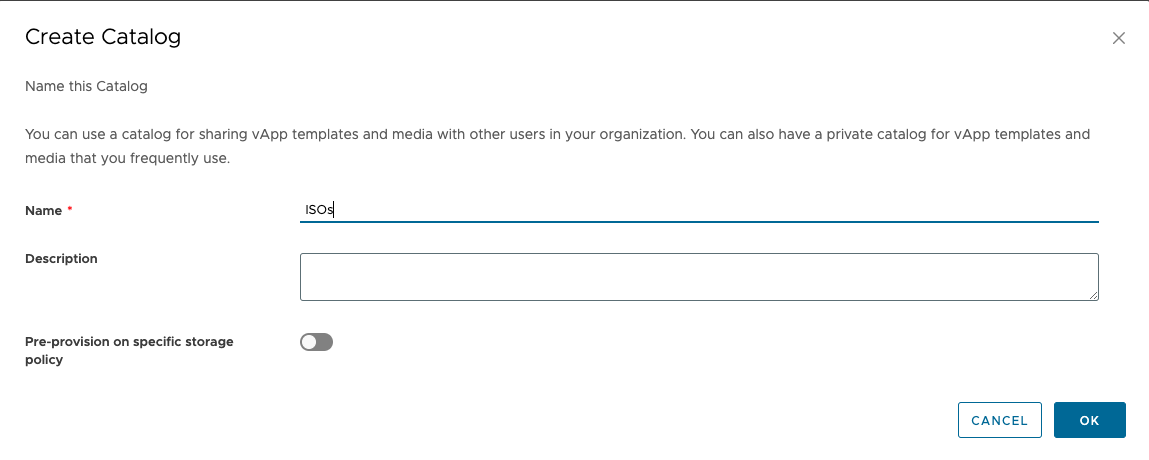Click the Pre-provision on specific storage policy label
Image resolution: width=1149 pixels, height=460 pixels.
129,350
